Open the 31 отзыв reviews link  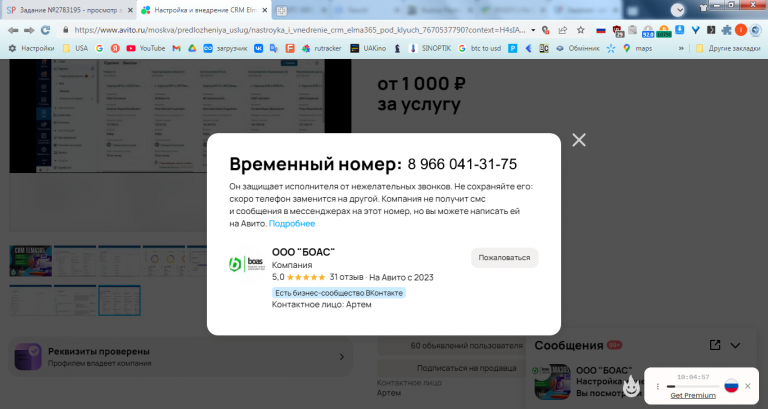point(346,277)
